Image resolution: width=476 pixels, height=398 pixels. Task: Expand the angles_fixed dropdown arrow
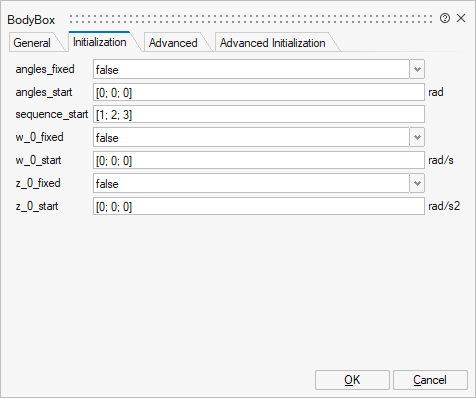(417, 69)
